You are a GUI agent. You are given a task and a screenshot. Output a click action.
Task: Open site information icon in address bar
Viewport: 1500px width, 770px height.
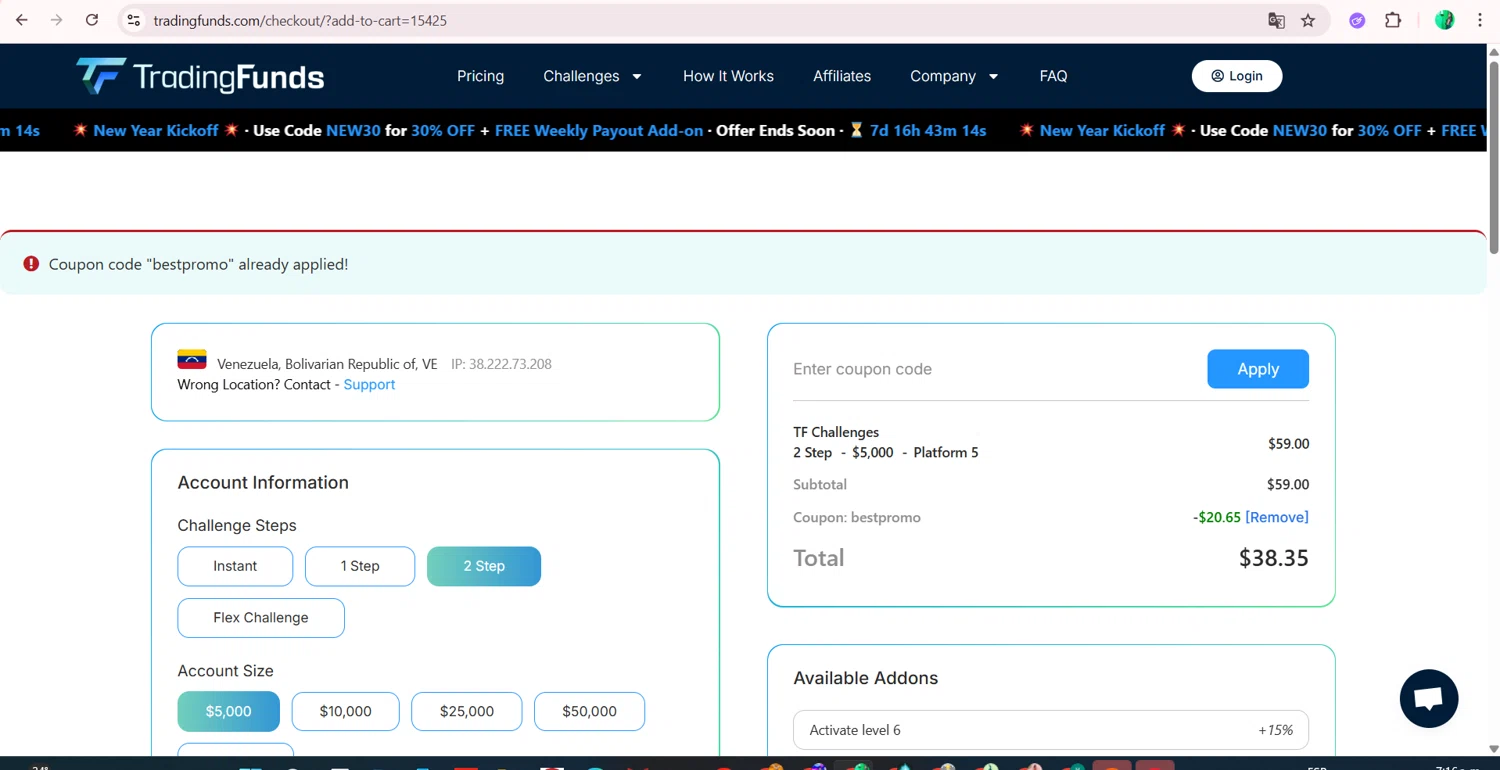tap(133, 20)
